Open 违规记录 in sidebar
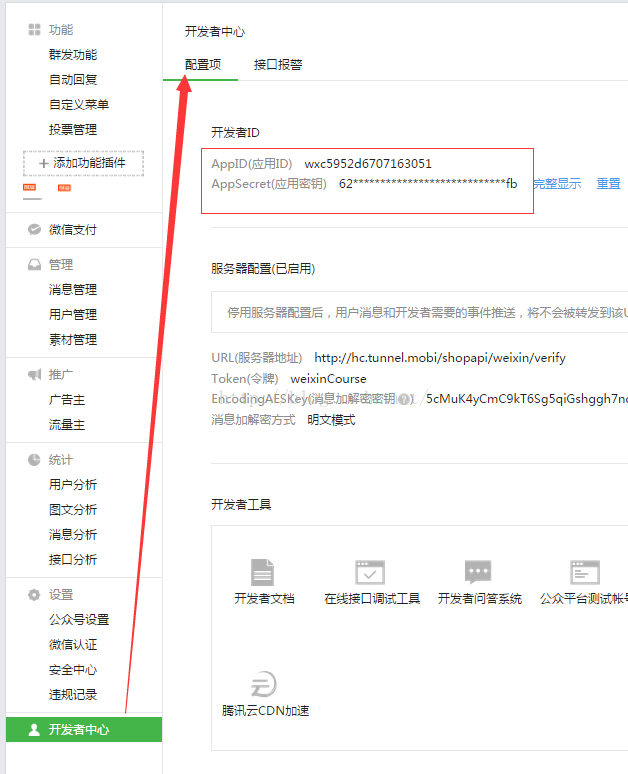 point(73,695)
